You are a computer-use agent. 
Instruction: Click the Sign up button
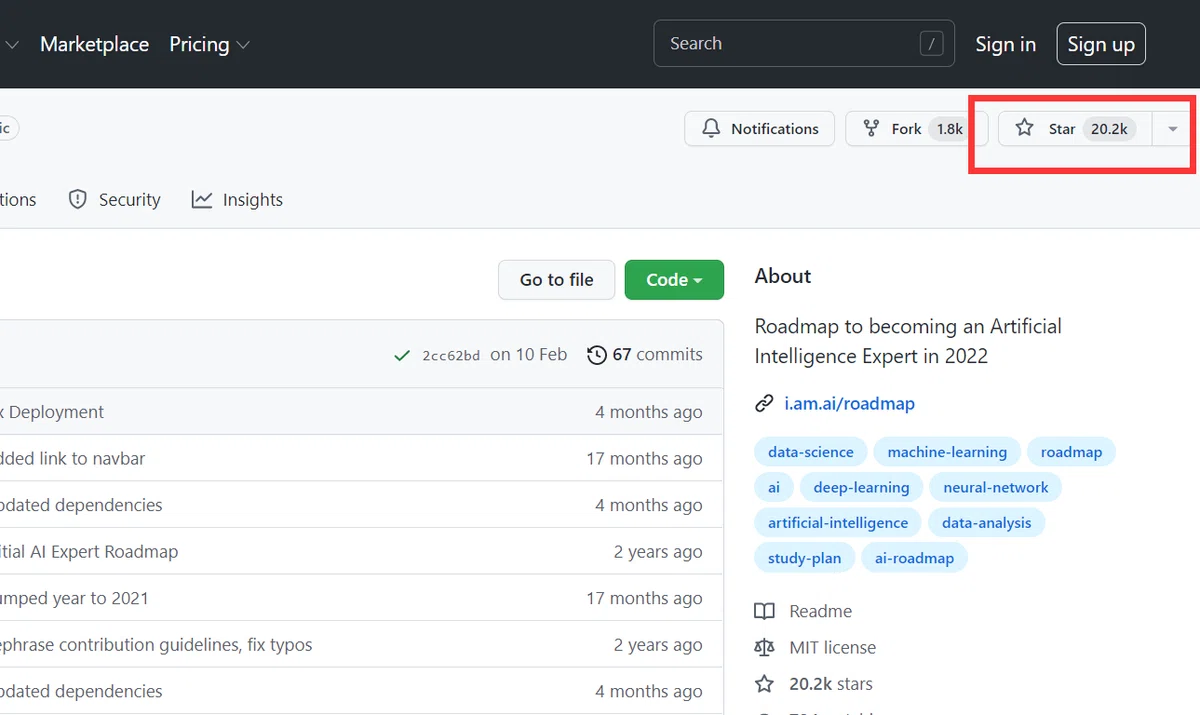1101,44
